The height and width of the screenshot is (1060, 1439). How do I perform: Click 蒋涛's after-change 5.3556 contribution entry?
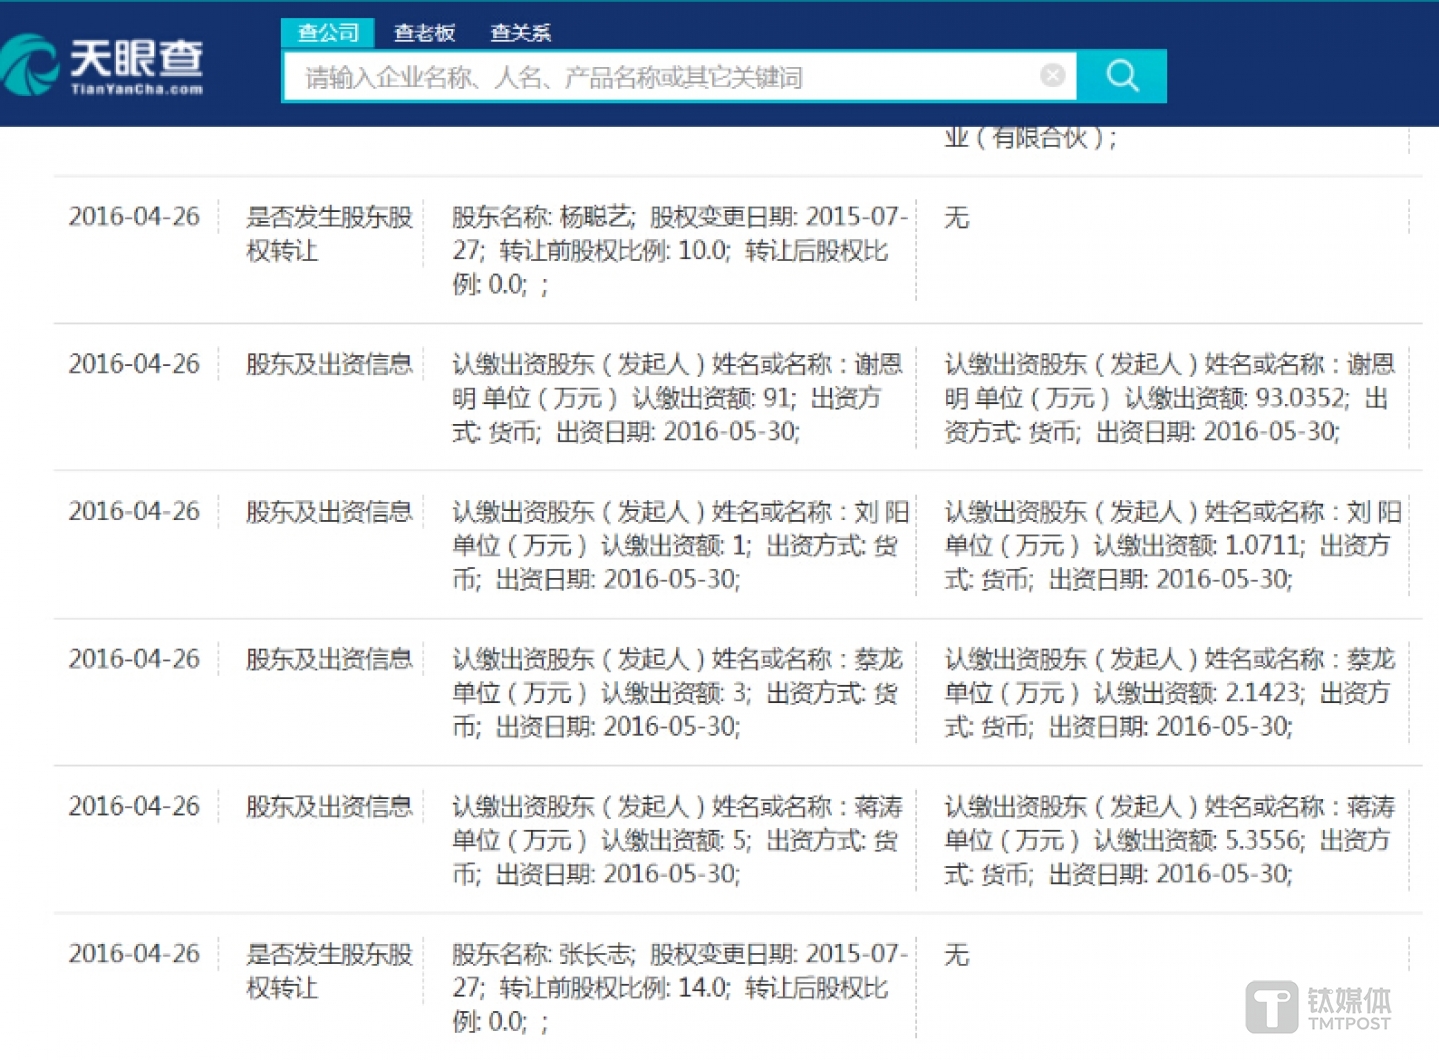pos(1168,840)
